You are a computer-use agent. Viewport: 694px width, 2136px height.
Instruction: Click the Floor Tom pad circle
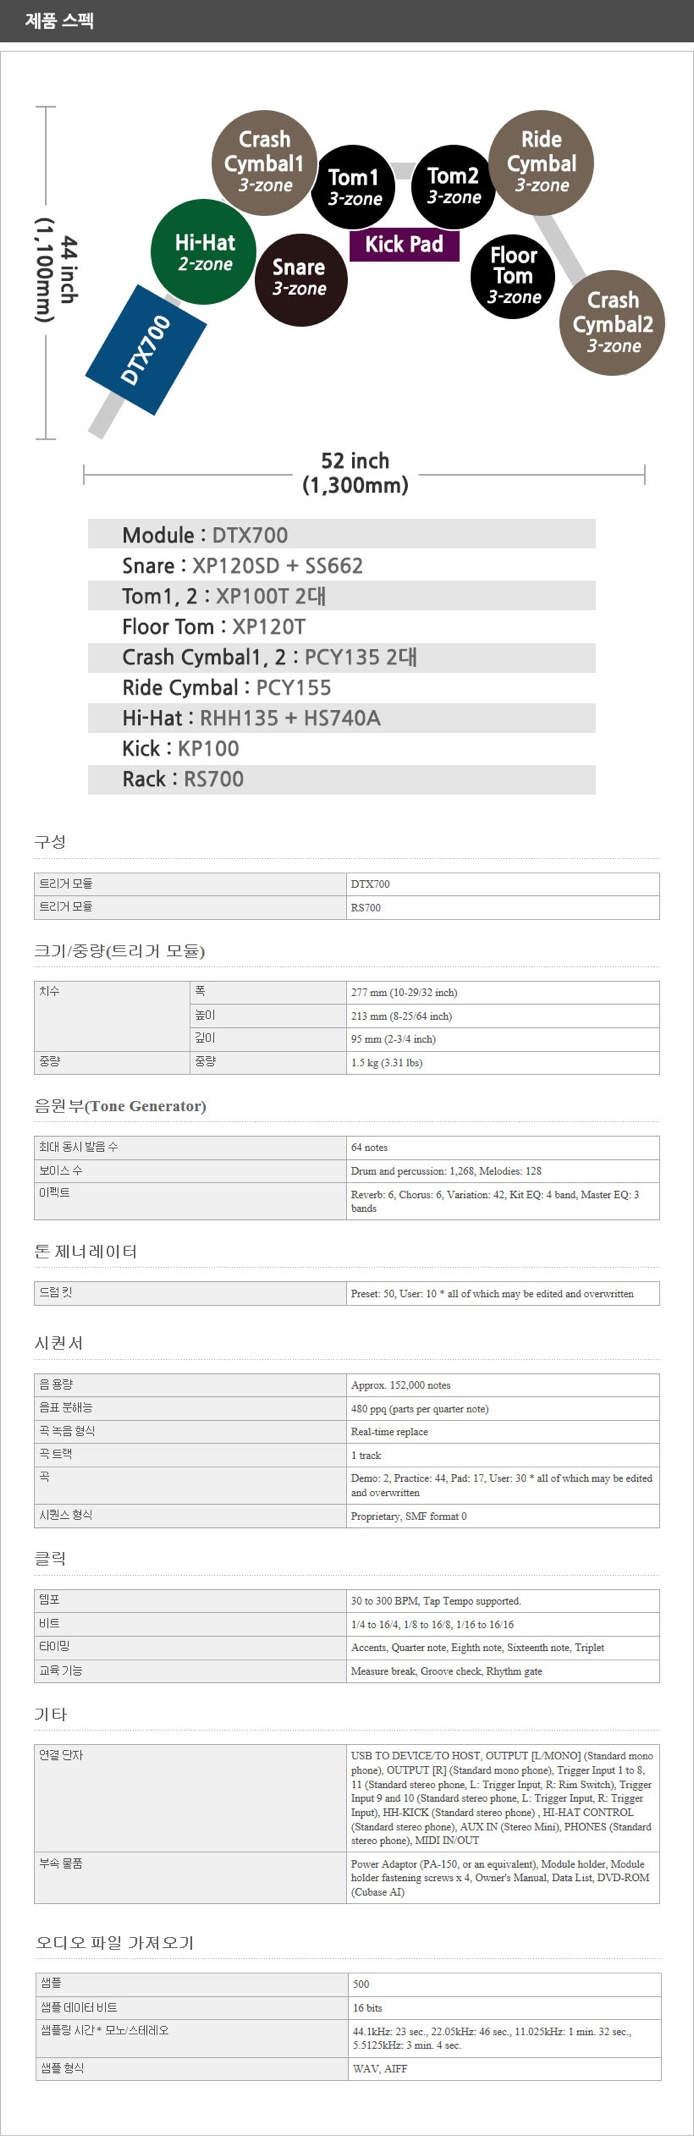tap(513, 276)
